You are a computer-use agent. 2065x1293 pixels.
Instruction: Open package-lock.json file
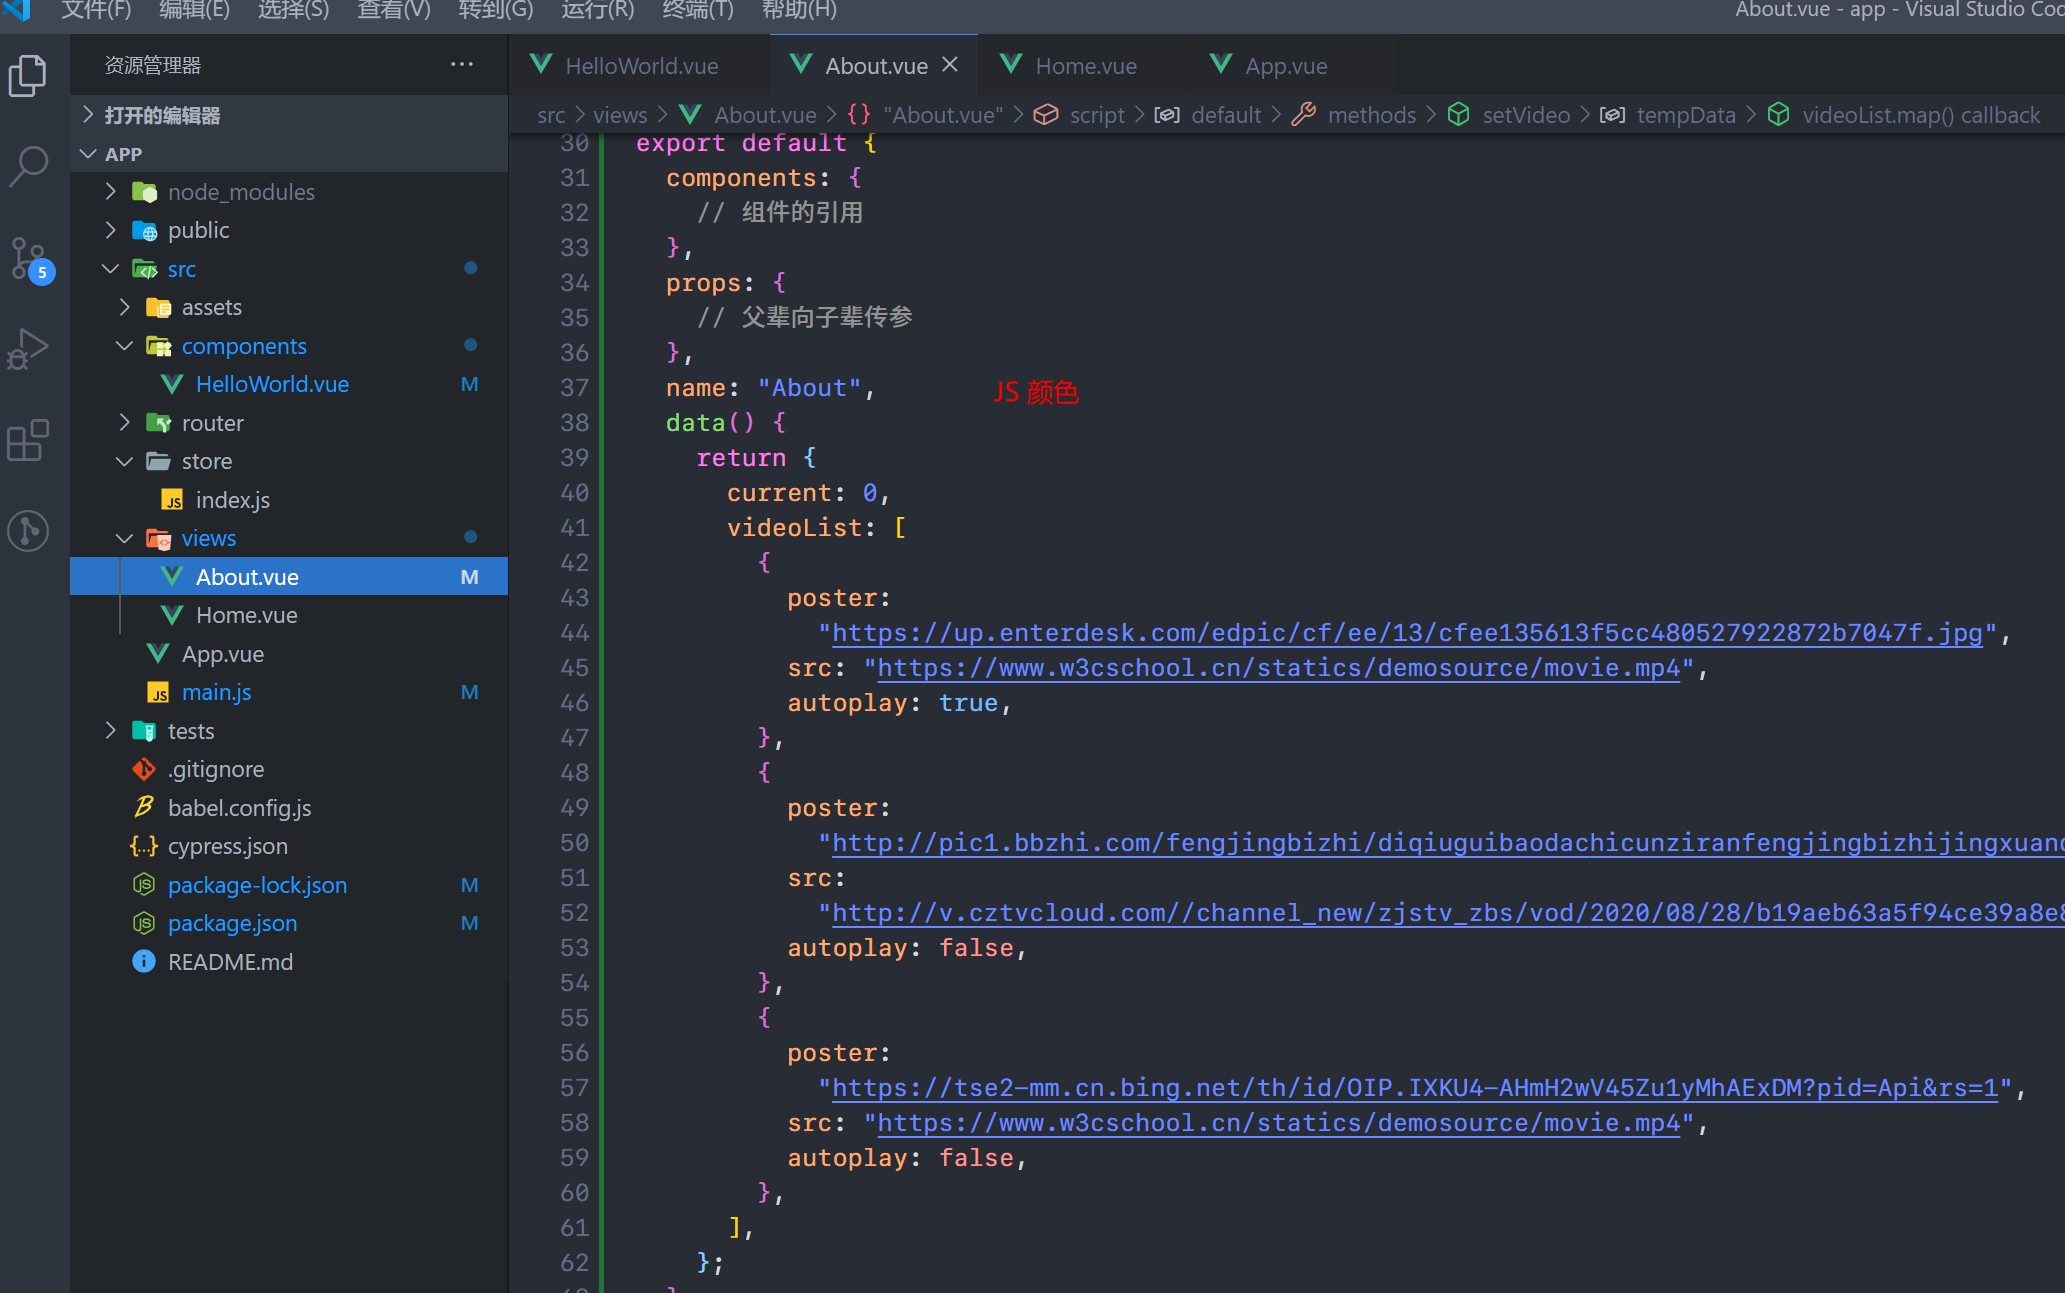[289, 885]
